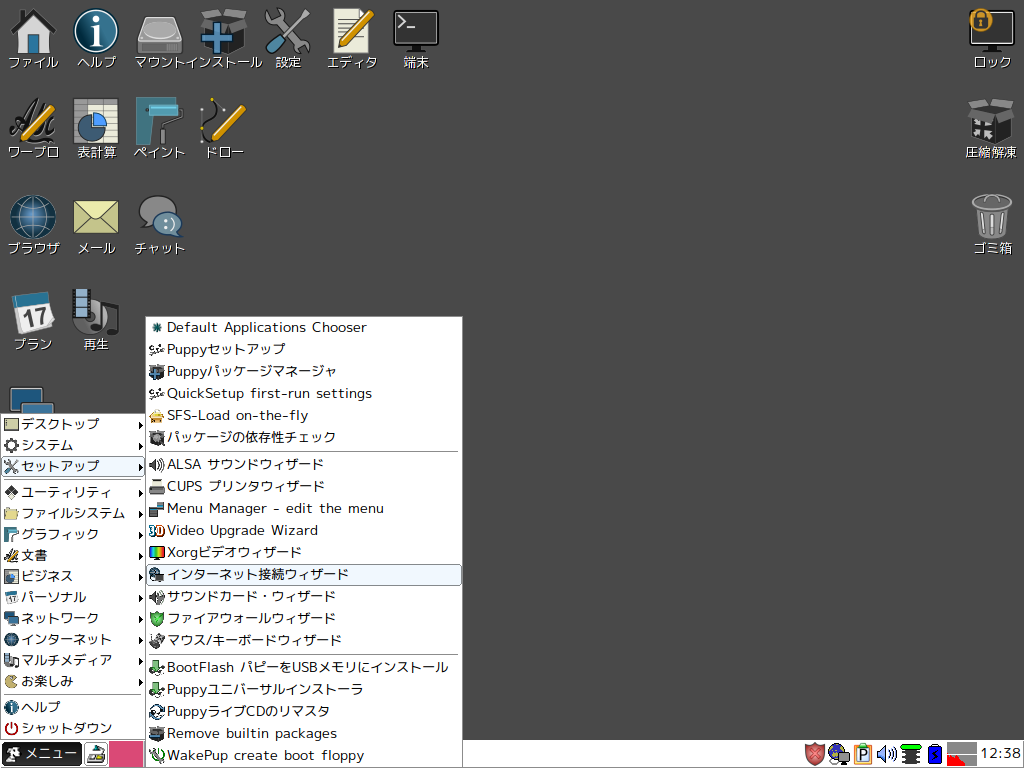Expand the システム submenu
Viewport: 1024px width, 768px height.
(x=73, y=445)
